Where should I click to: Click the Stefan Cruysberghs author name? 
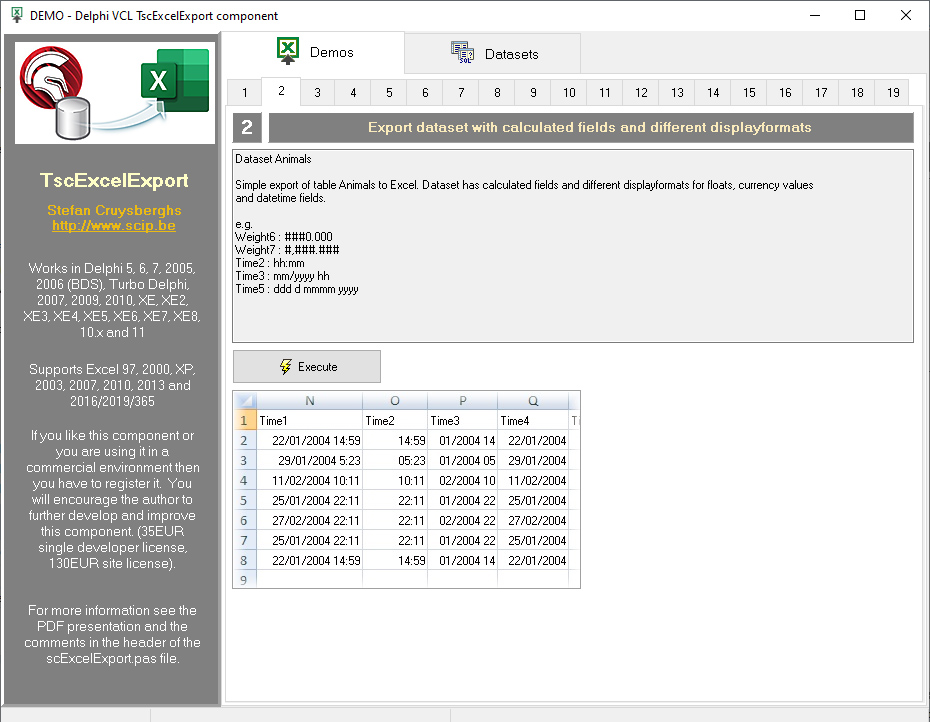coord(114,211)
